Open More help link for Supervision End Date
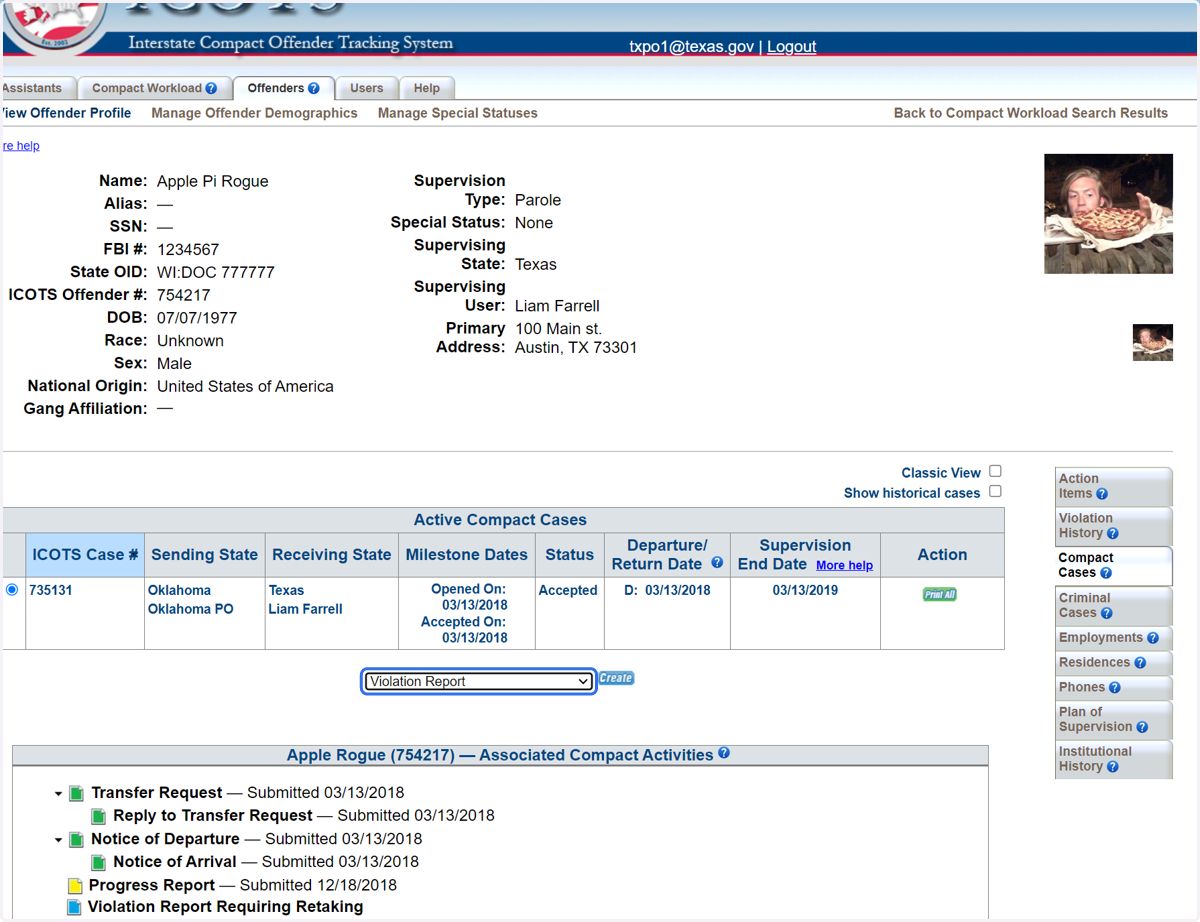The height and width of the screenshot is (922, 1200). tap(844, 565)
